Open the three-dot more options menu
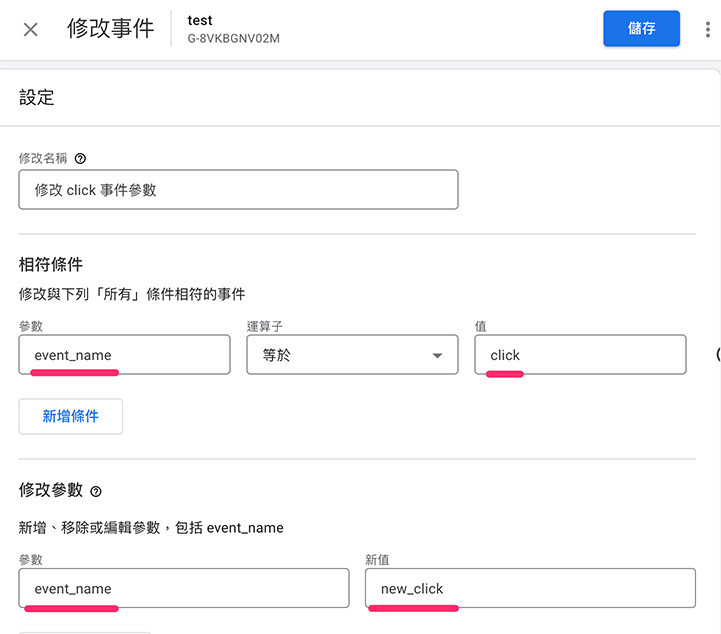The height and width of the screenshot is (634, 721). pyautogui.click(x=707, y=30)
